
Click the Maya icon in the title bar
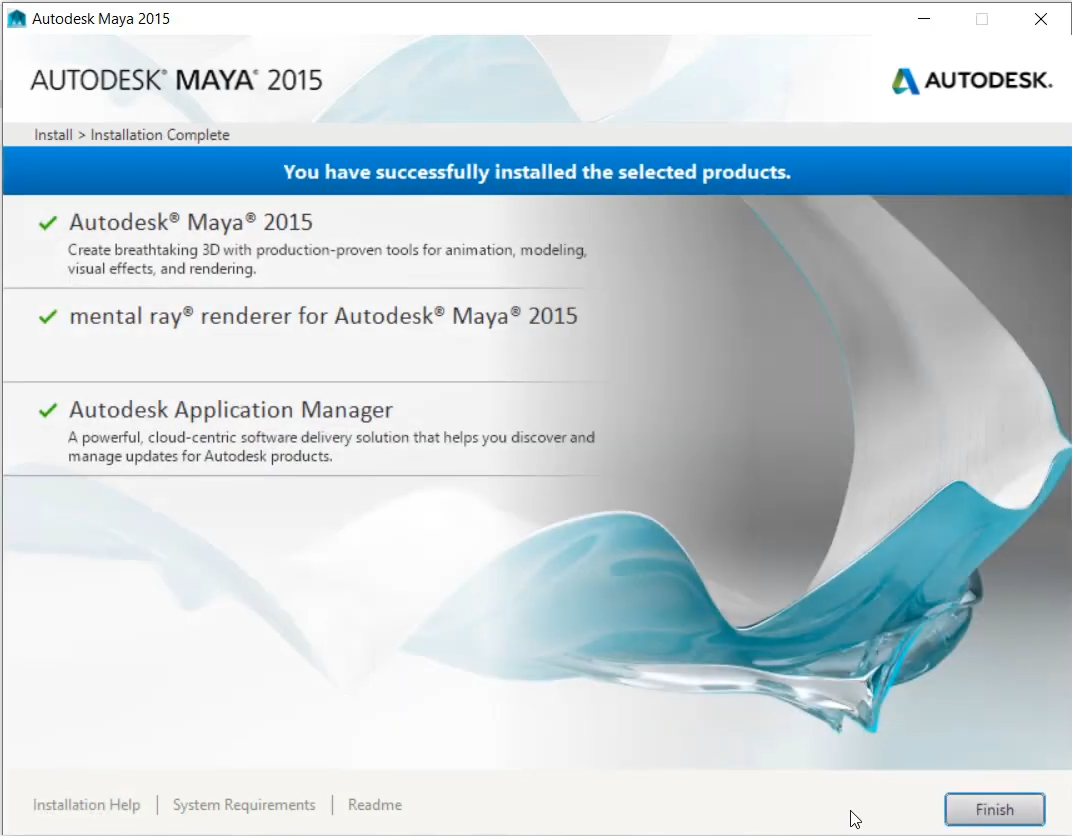[16, 19]
